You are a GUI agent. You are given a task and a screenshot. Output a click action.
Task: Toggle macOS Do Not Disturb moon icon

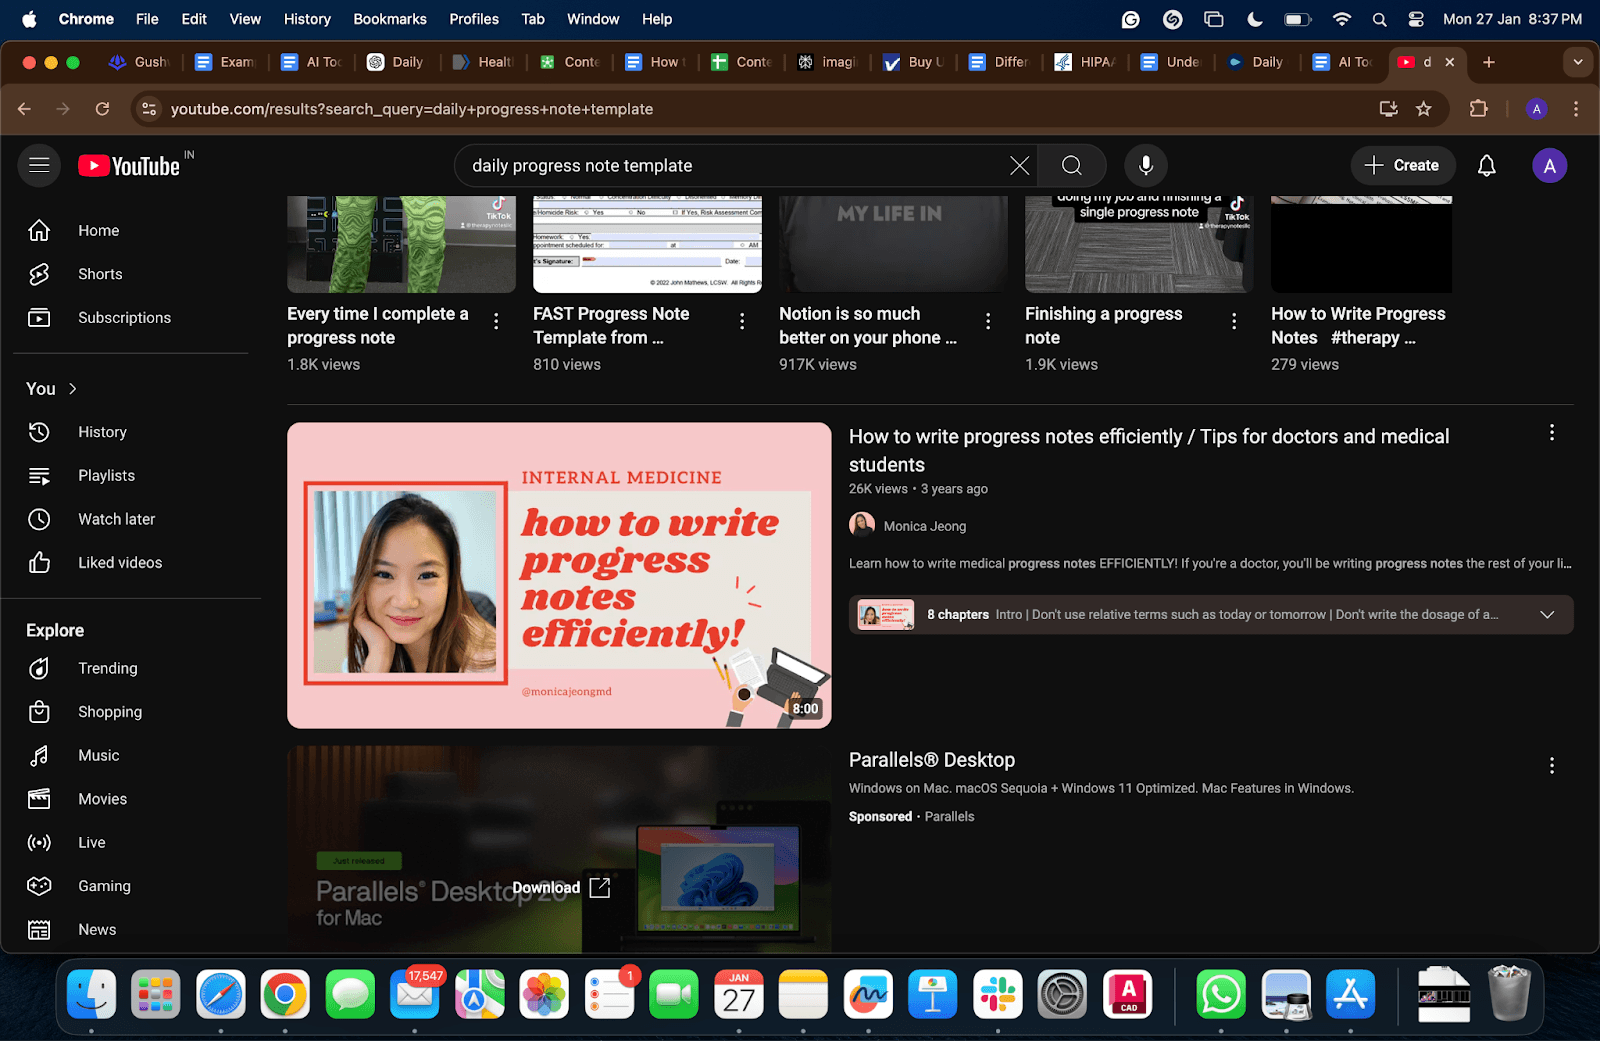1255,19
